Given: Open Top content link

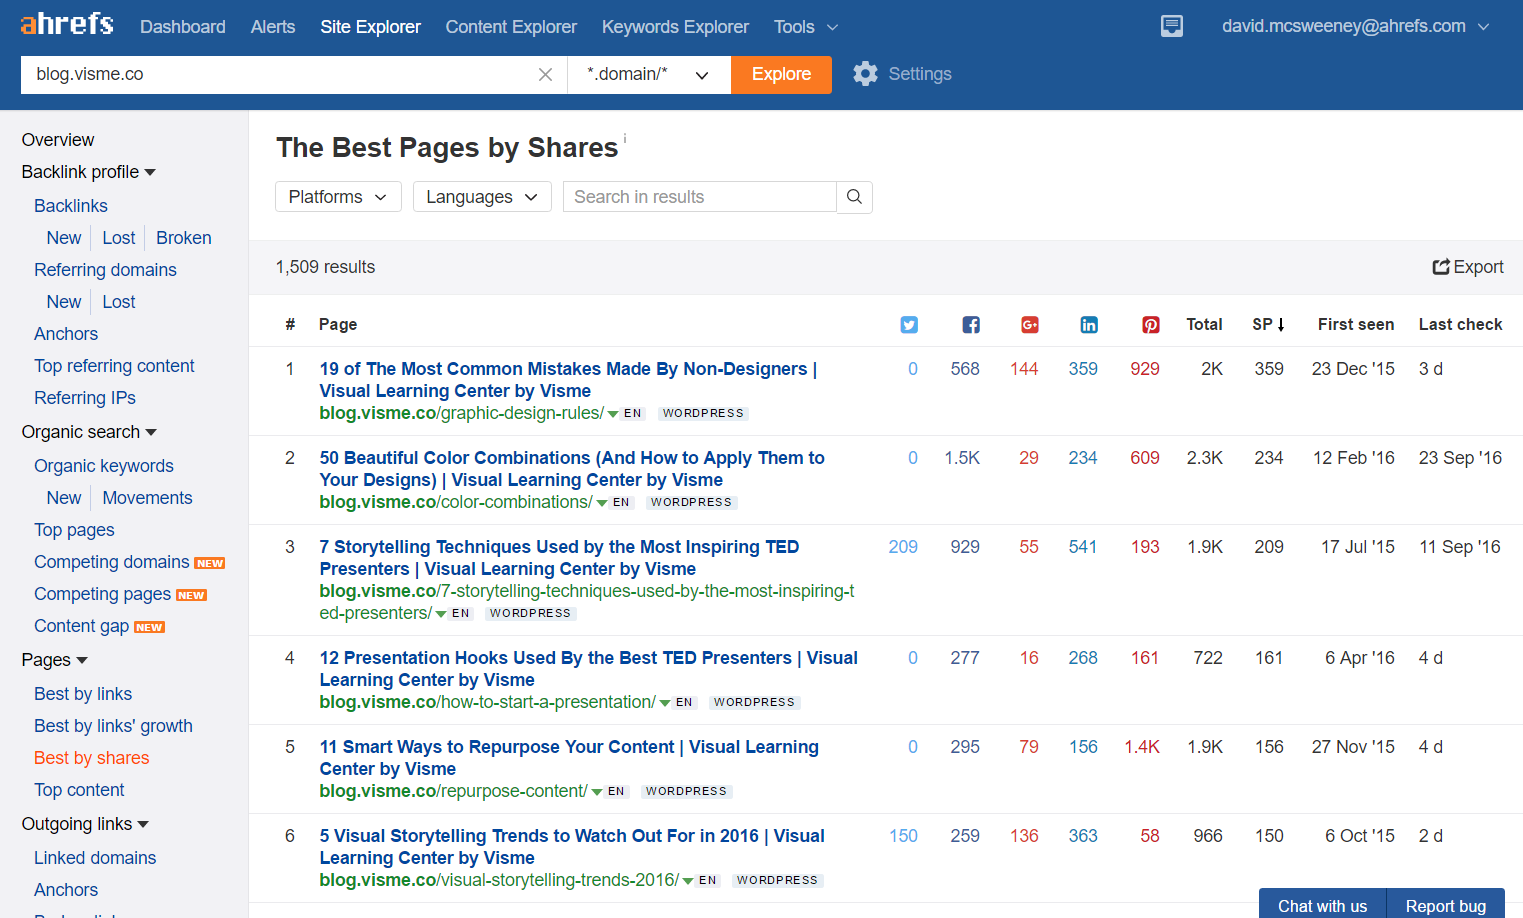Looking at the screenshot, I should [x=79, y=790].
